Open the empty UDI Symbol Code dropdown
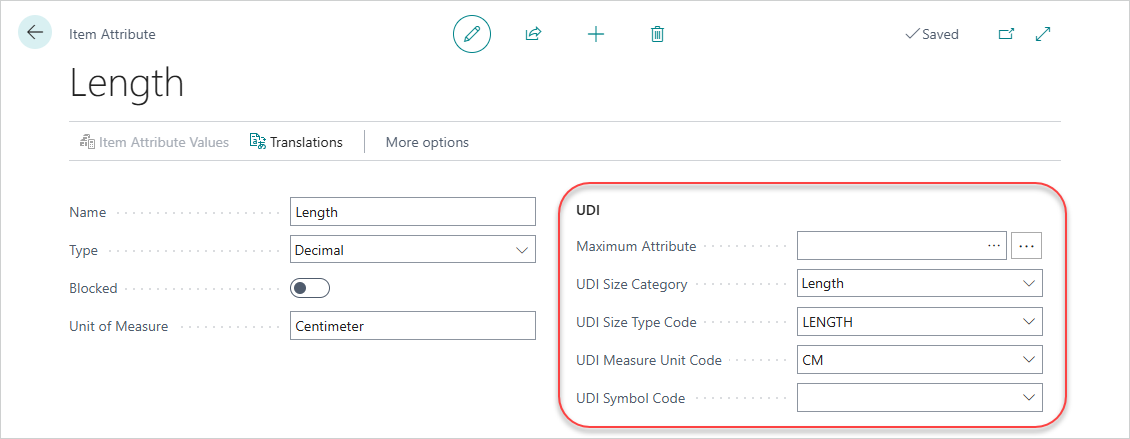 pyautogui.click(x=1029, y=398)
